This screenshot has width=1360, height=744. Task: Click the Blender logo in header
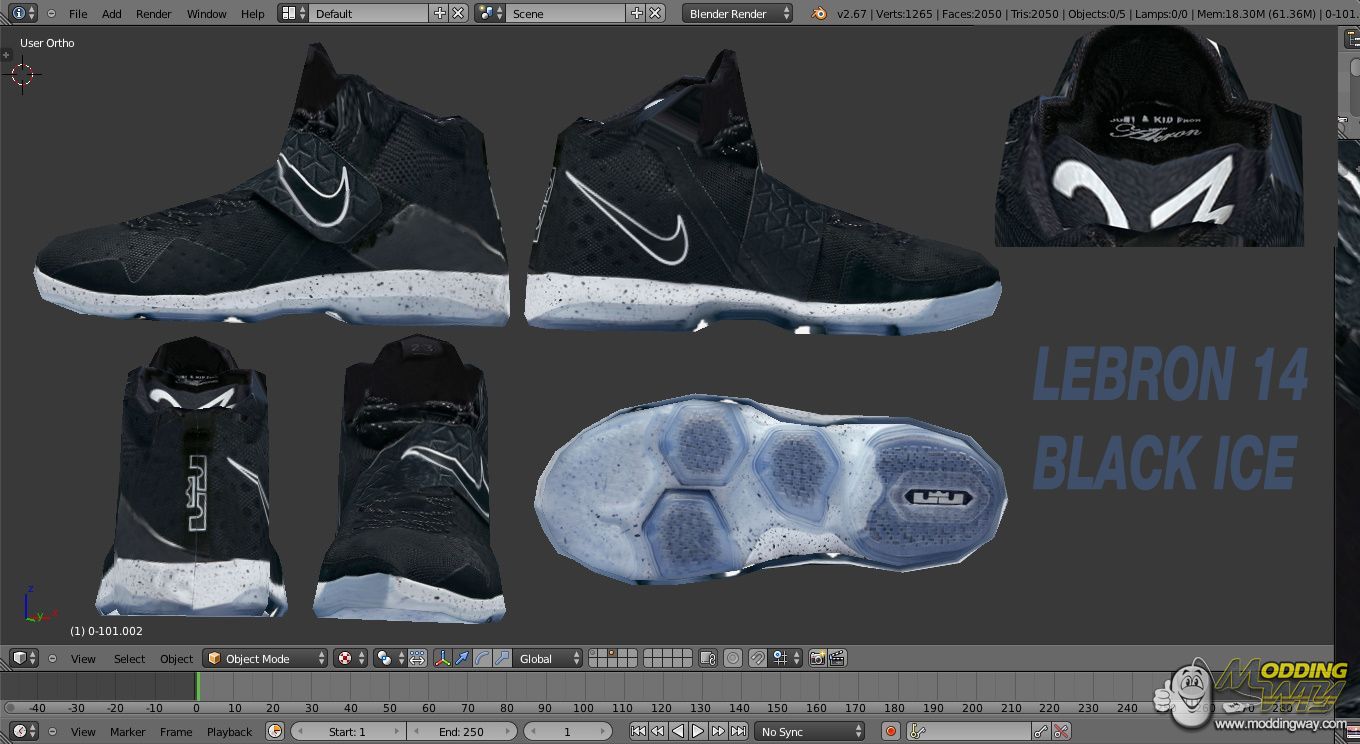819,13
